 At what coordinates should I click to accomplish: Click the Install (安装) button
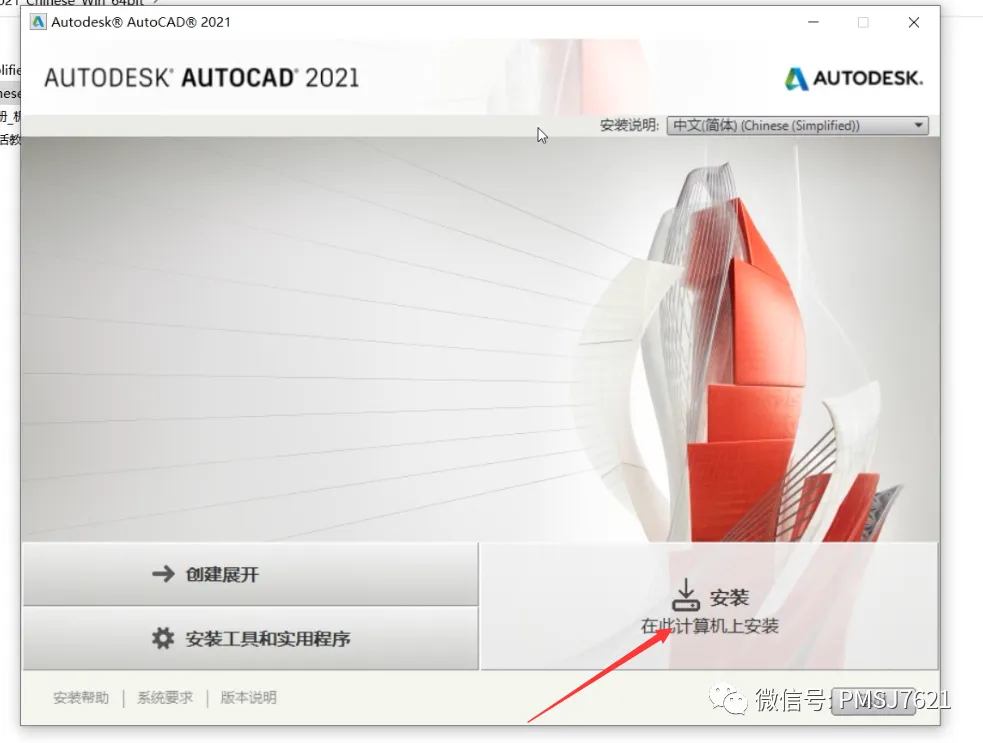(709, 606)
